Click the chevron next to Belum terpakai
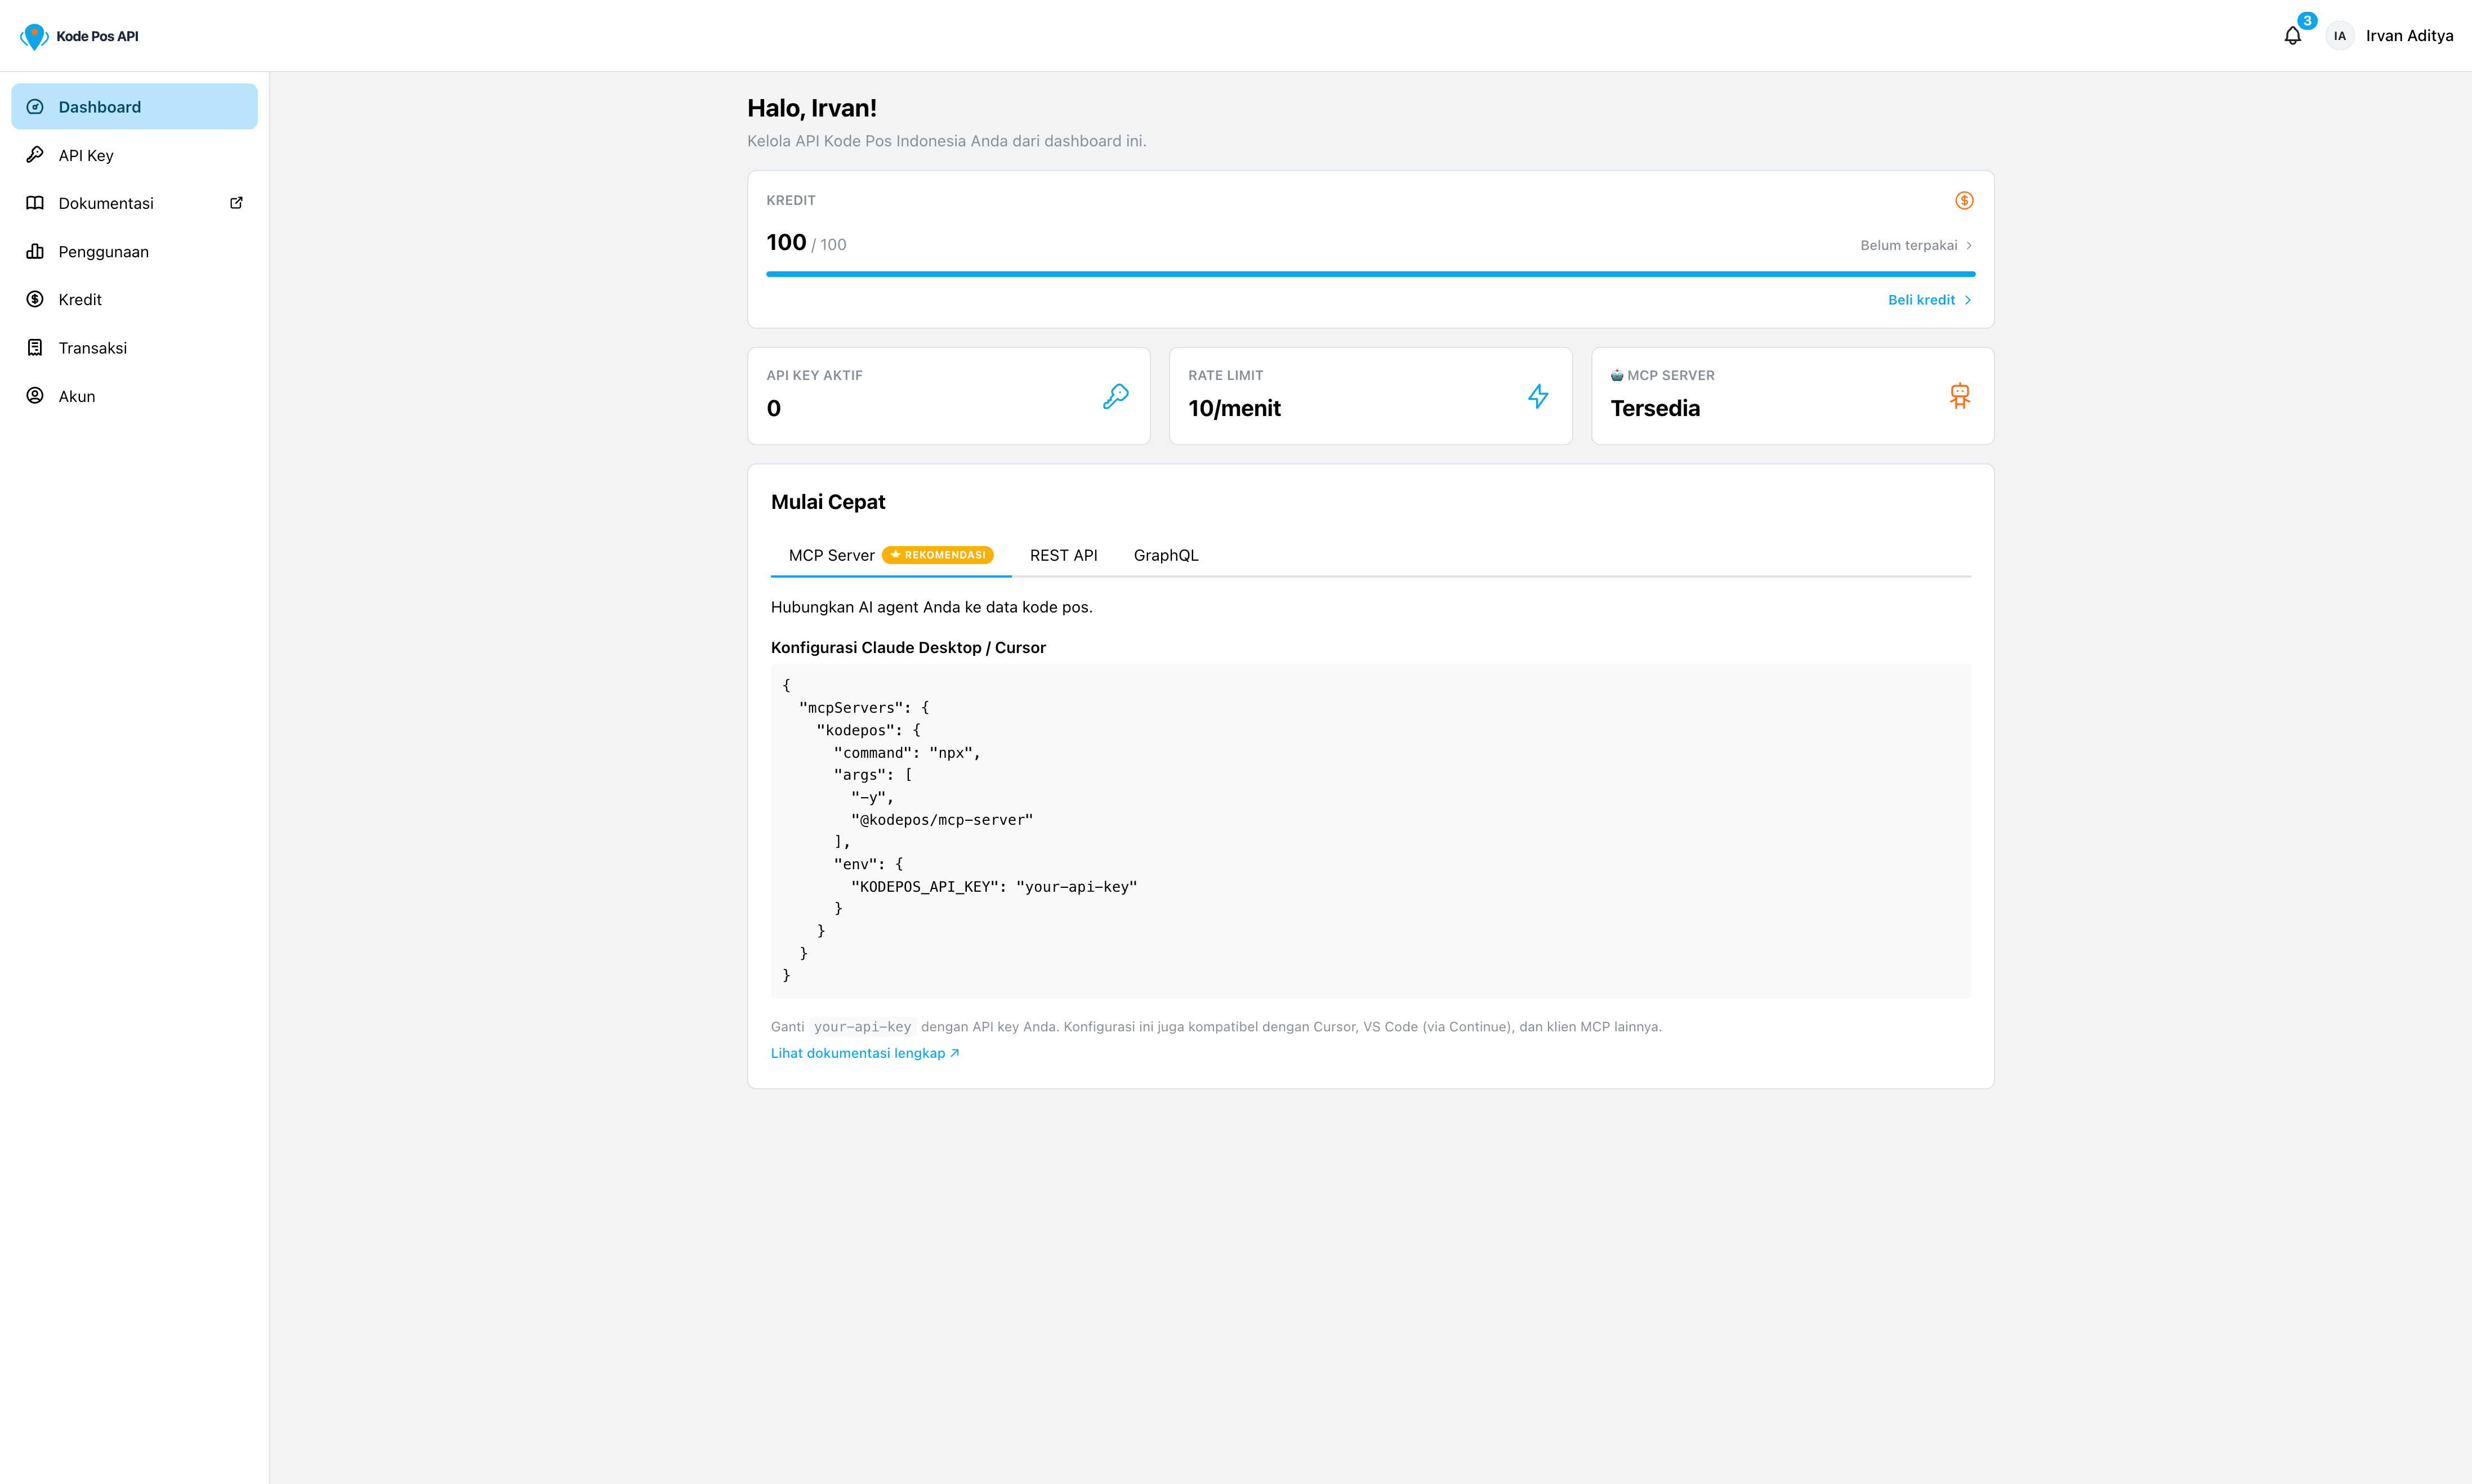Screen dimensions: 2472x1484 point(1968,245)
